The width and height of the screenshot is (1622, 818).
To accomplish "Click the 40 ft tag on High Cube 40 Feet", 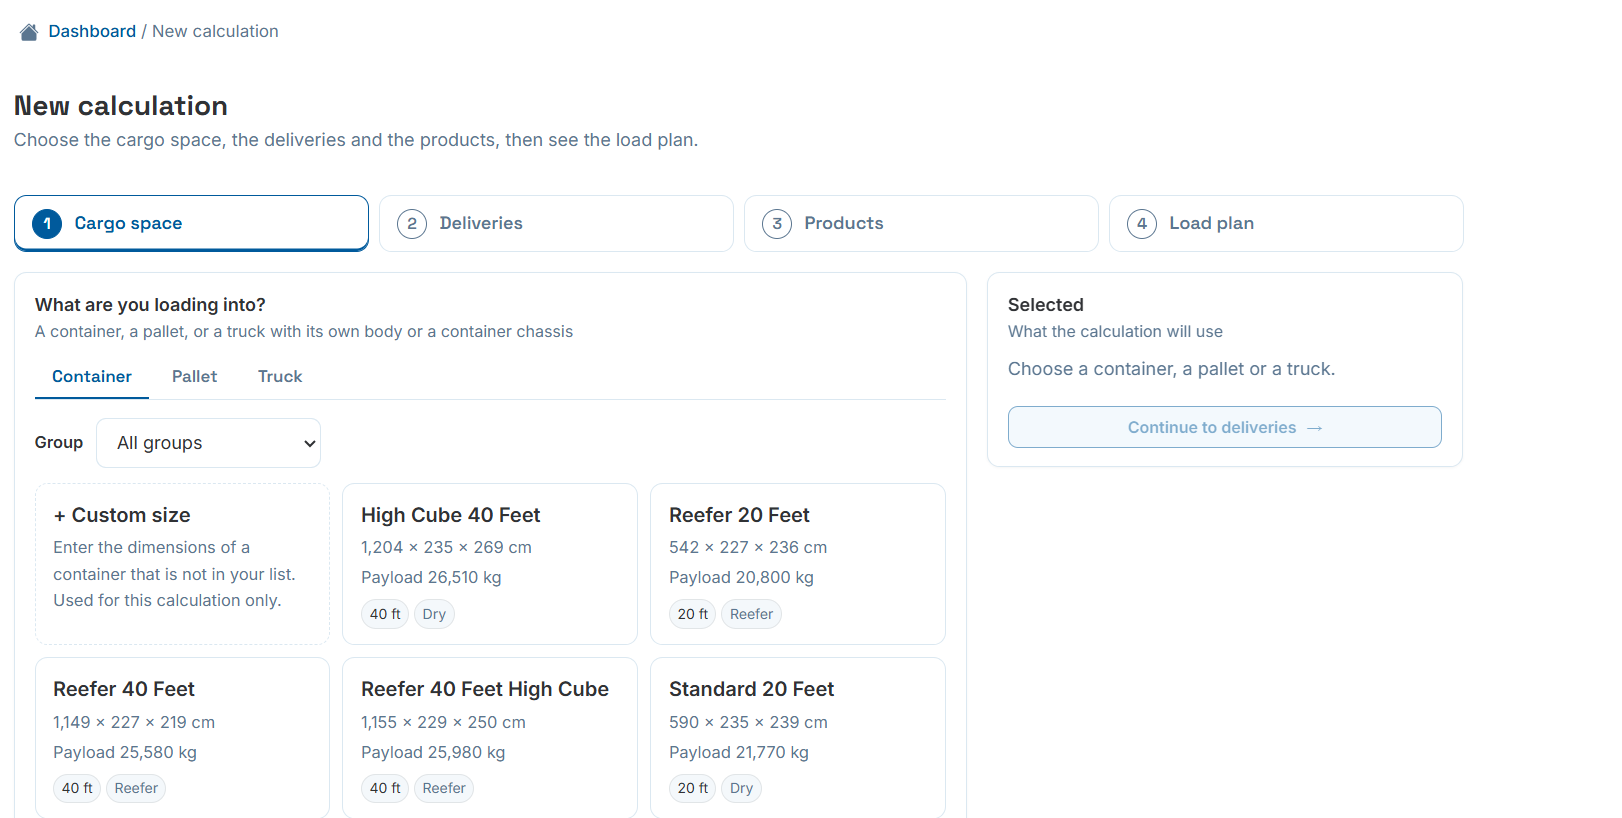I will click(385, 614).
